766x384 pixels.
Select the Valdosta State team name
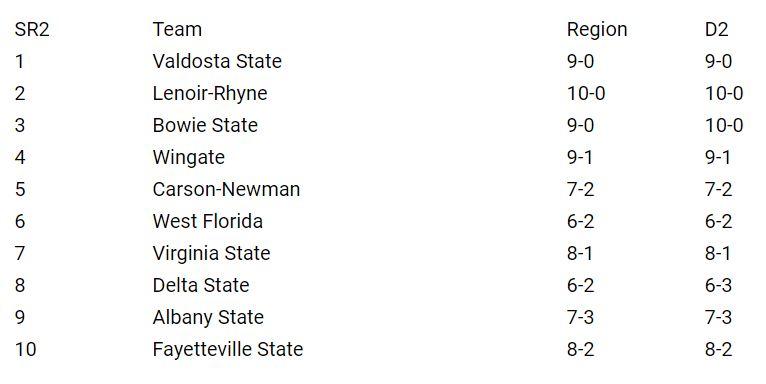[217, 62]
